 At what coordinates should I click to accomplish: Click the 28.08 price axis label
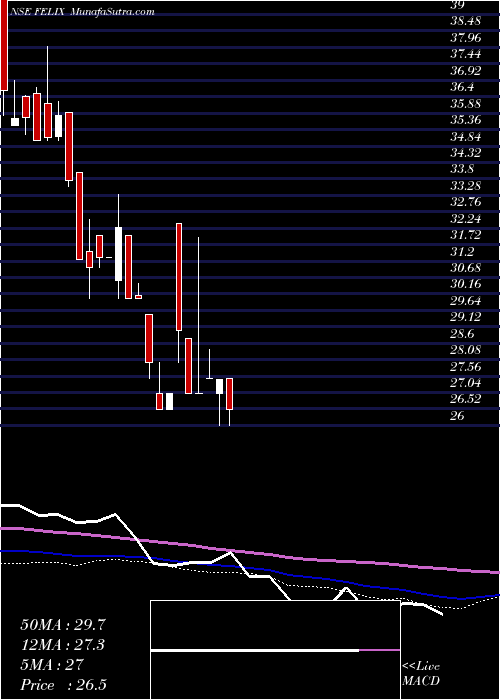click(x=466, y=350)
